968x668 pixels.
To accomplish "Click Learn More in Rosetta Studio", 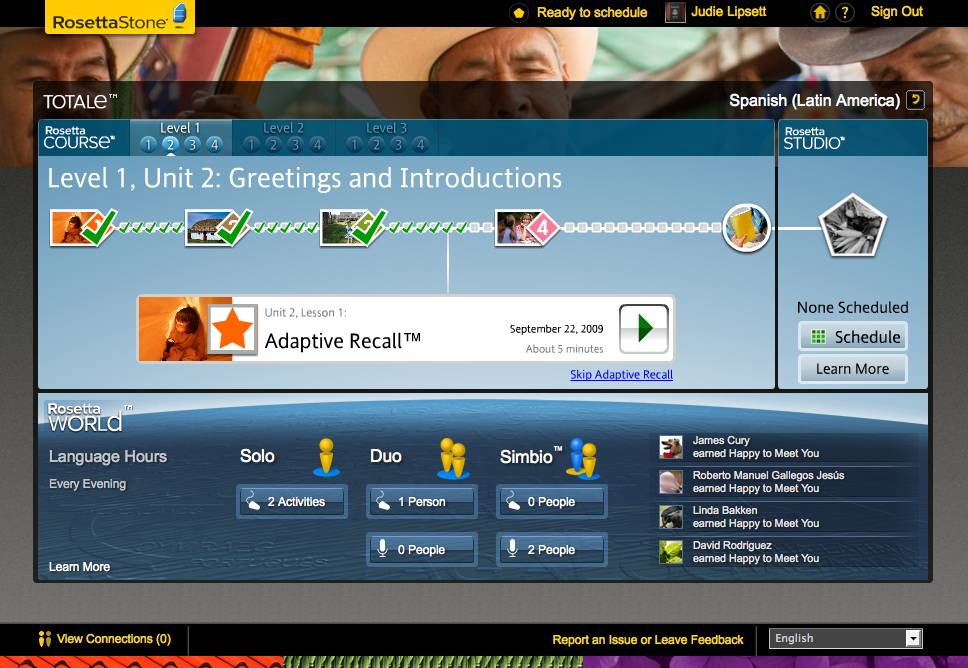I will [x=853, y=369].
